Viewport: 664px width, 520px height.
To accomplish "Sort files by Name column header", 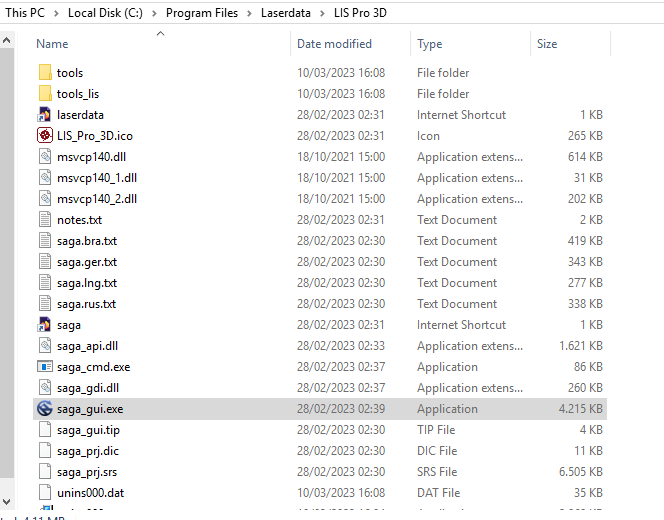I will (x=52, y=44).
